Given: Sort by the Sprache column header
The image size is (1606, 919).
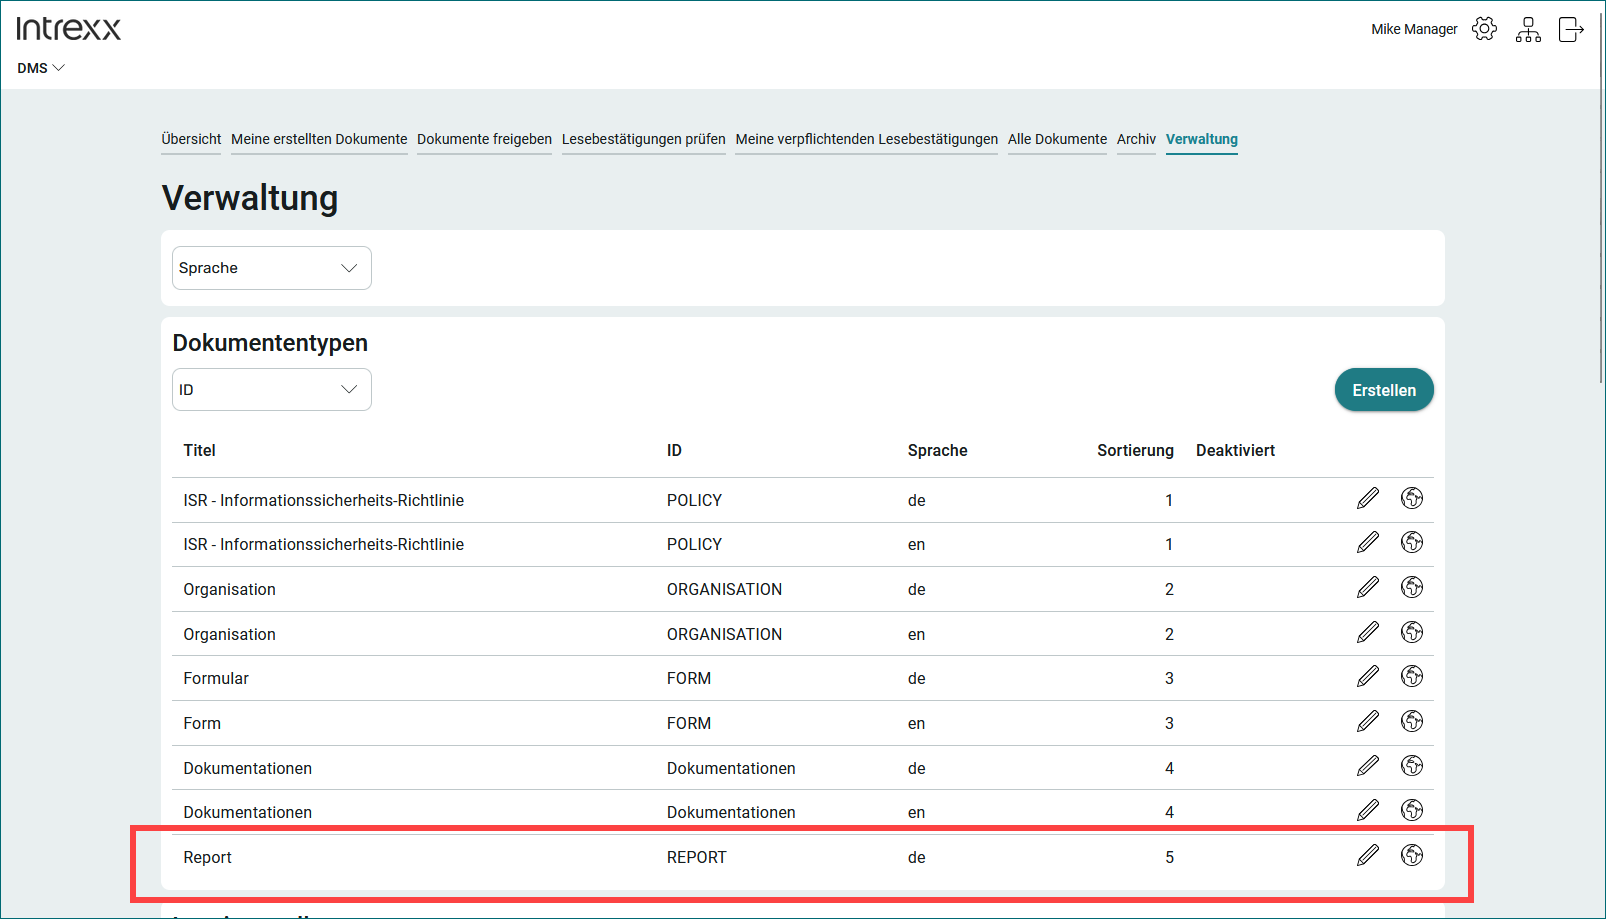Looking at the screenshot, I should (x=937, y=450).
